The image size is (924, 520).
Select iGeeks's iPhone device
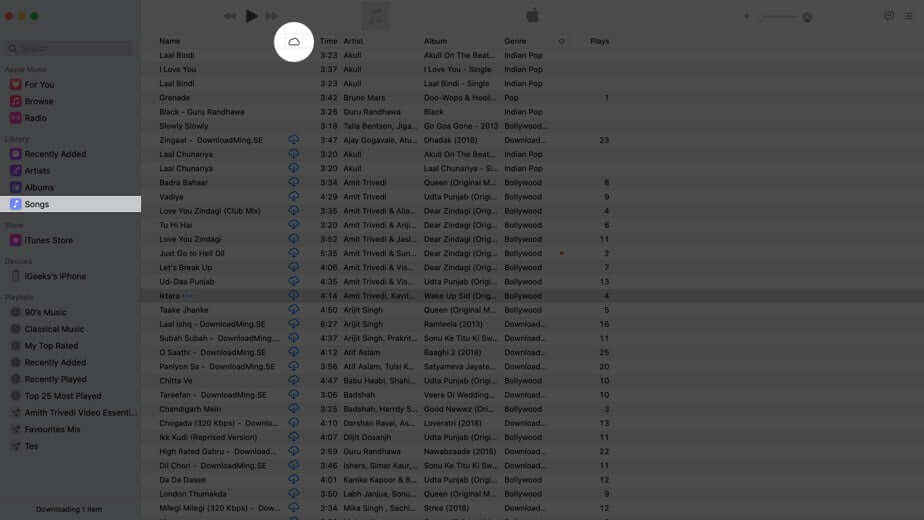tap(55, 277)
